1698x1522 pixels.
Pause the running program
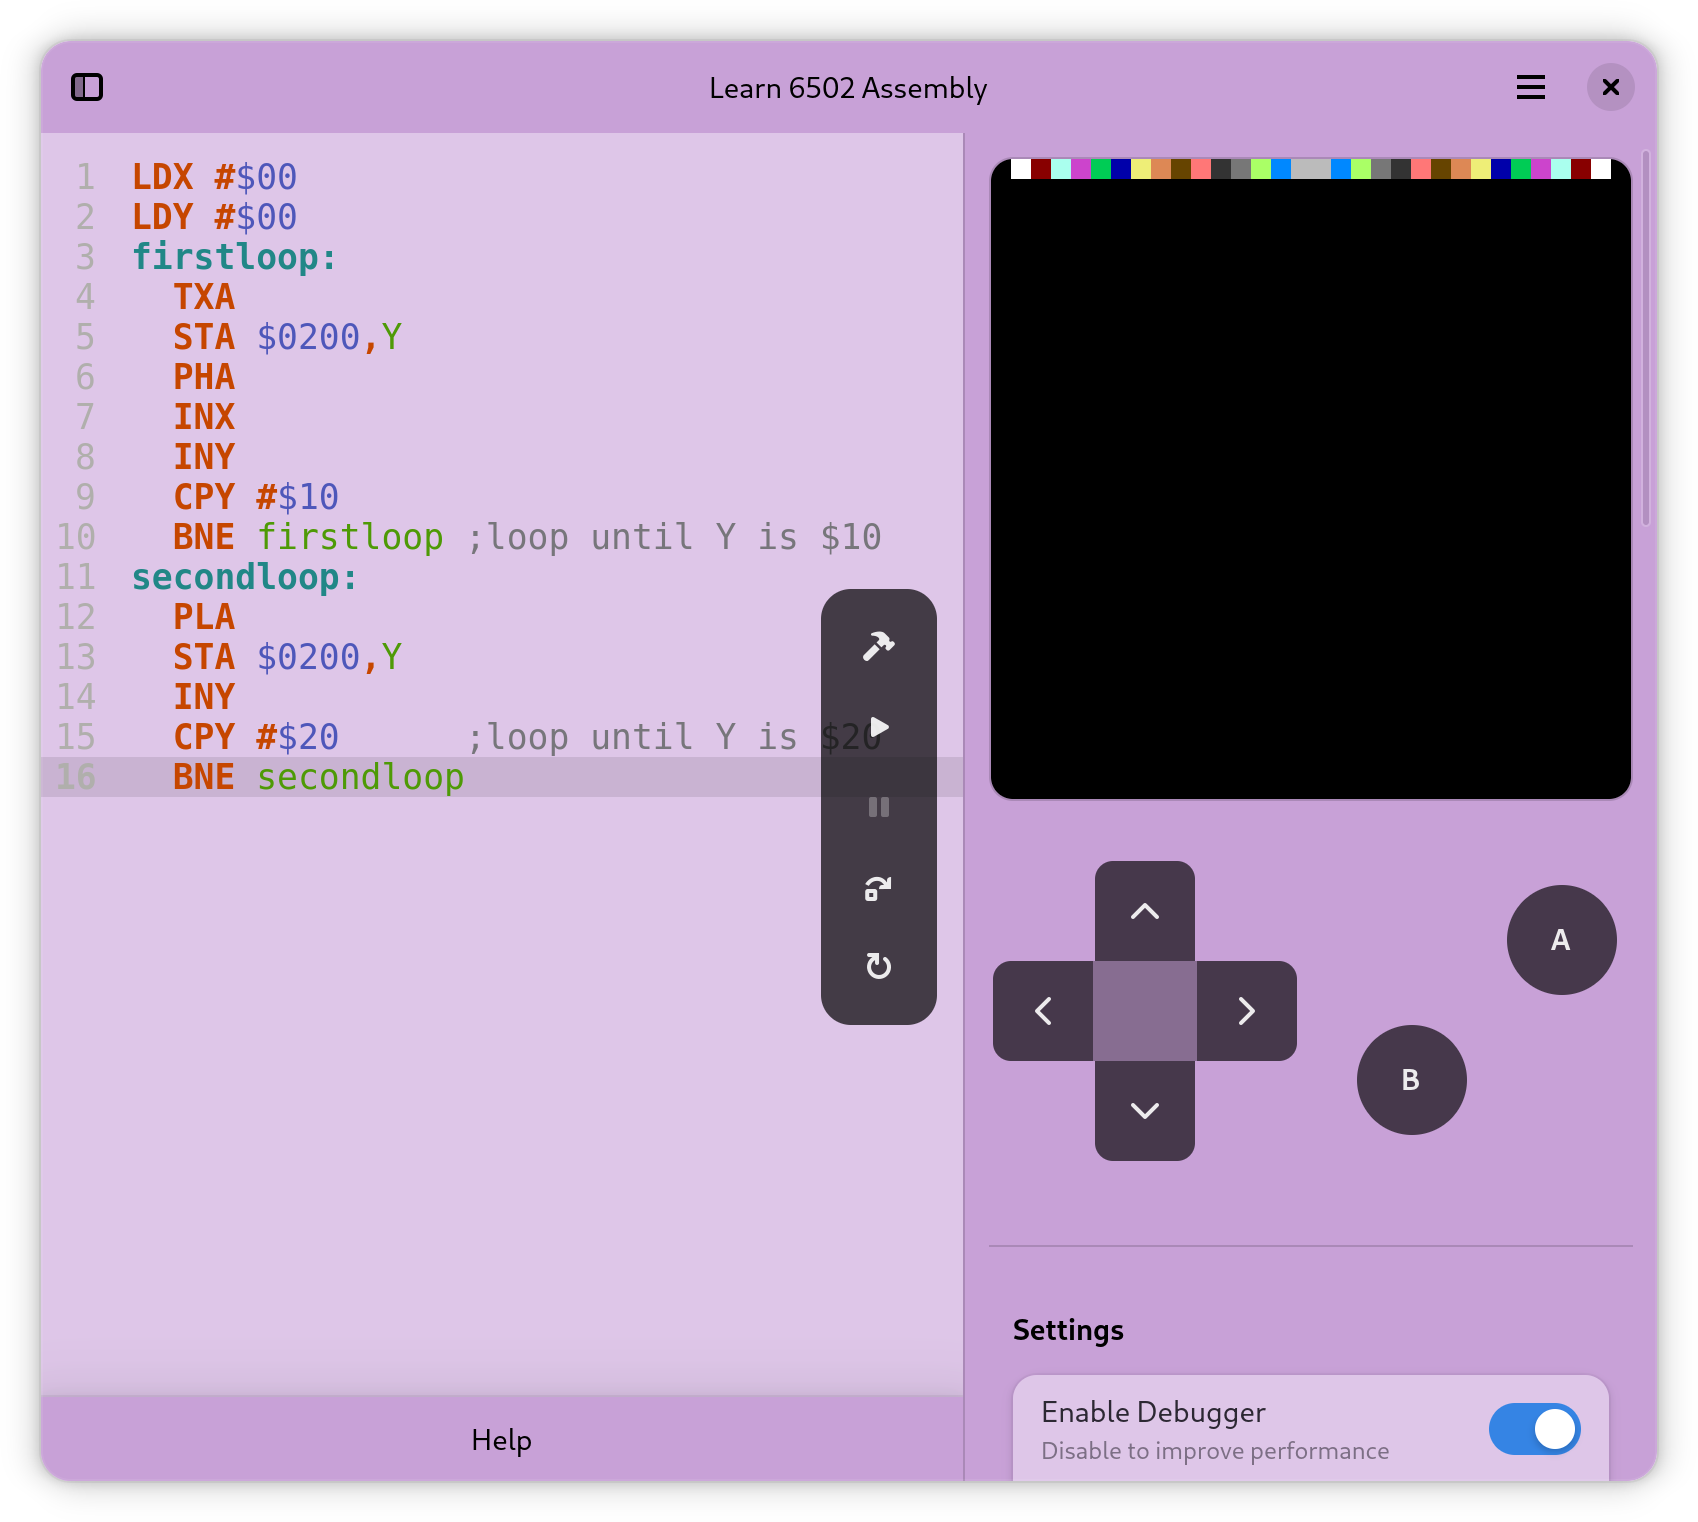(878, 807)
